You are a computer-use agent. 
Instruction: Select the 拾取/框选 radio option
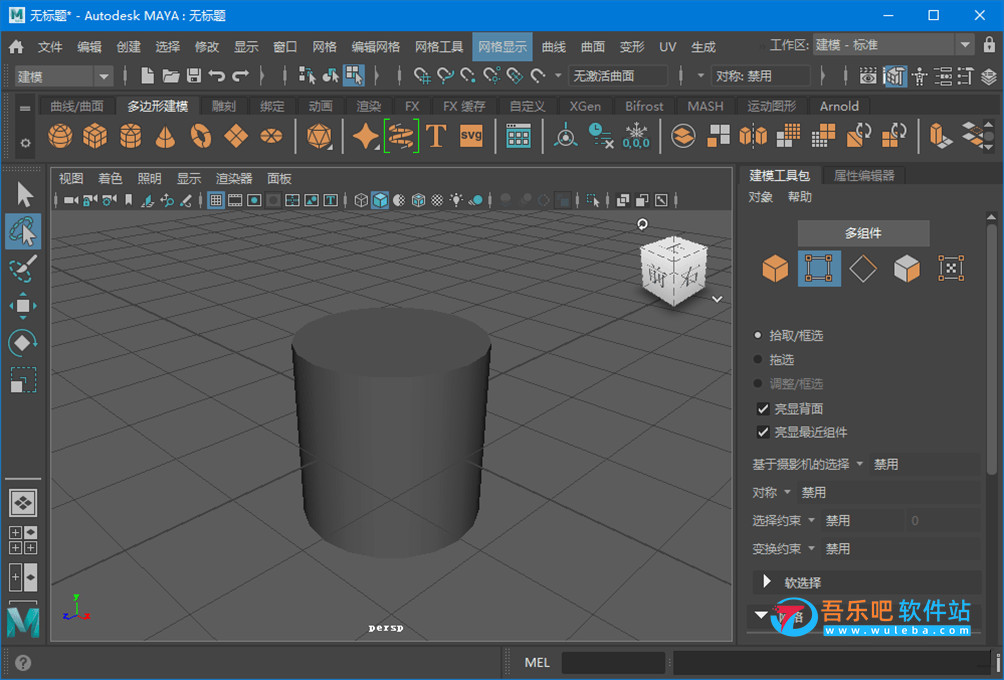(x=757, y=336)
